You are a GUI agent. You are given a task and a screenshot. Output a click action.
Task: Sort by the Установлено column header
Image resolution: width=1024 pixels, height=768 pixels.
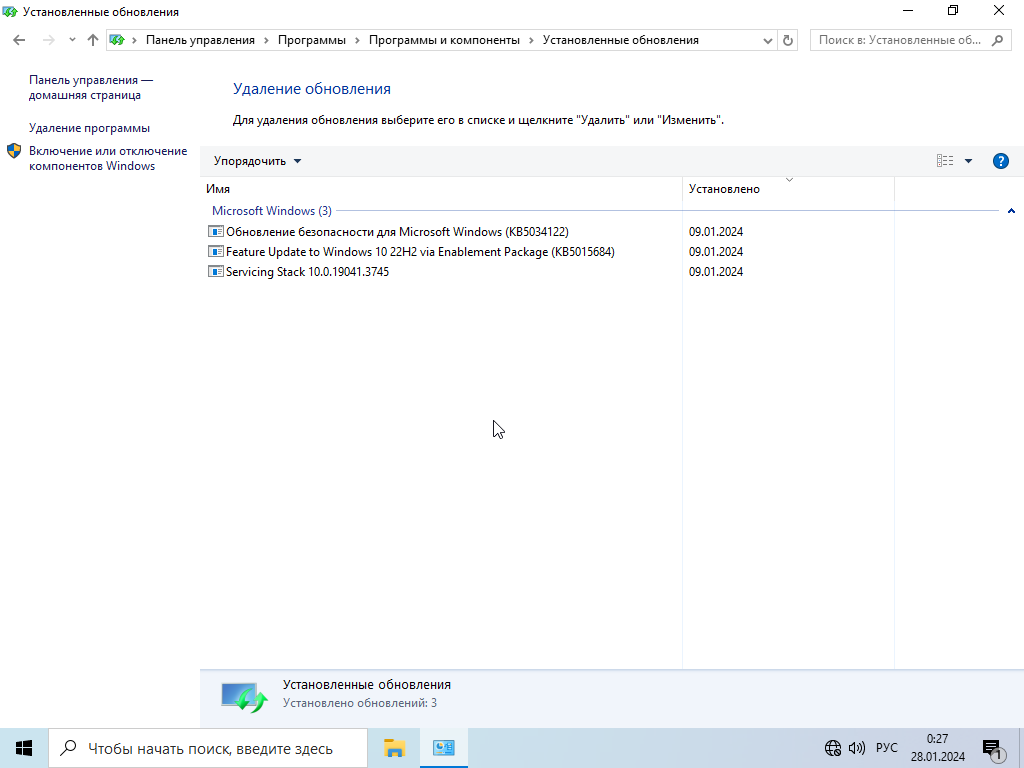pyautogui.click(x=724, y=189)
